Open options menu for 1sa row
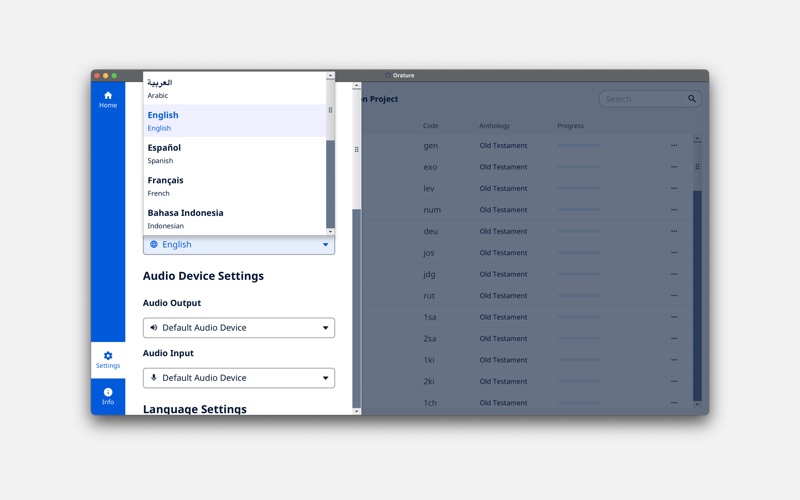Screen dimensions: 800x500 tap(674, 317)
